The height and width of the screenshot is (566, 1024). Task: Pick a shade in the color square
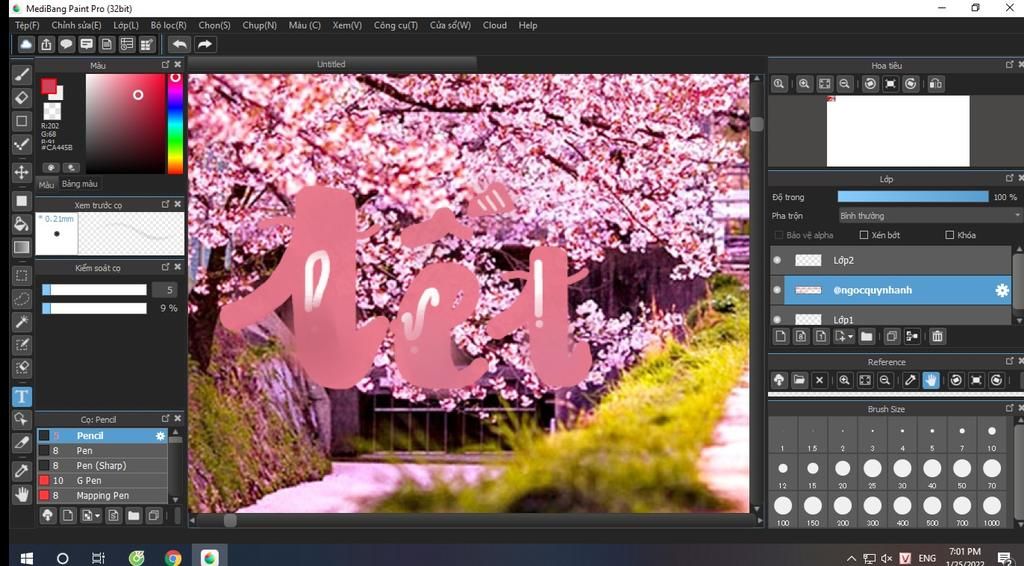pos(125,123)
